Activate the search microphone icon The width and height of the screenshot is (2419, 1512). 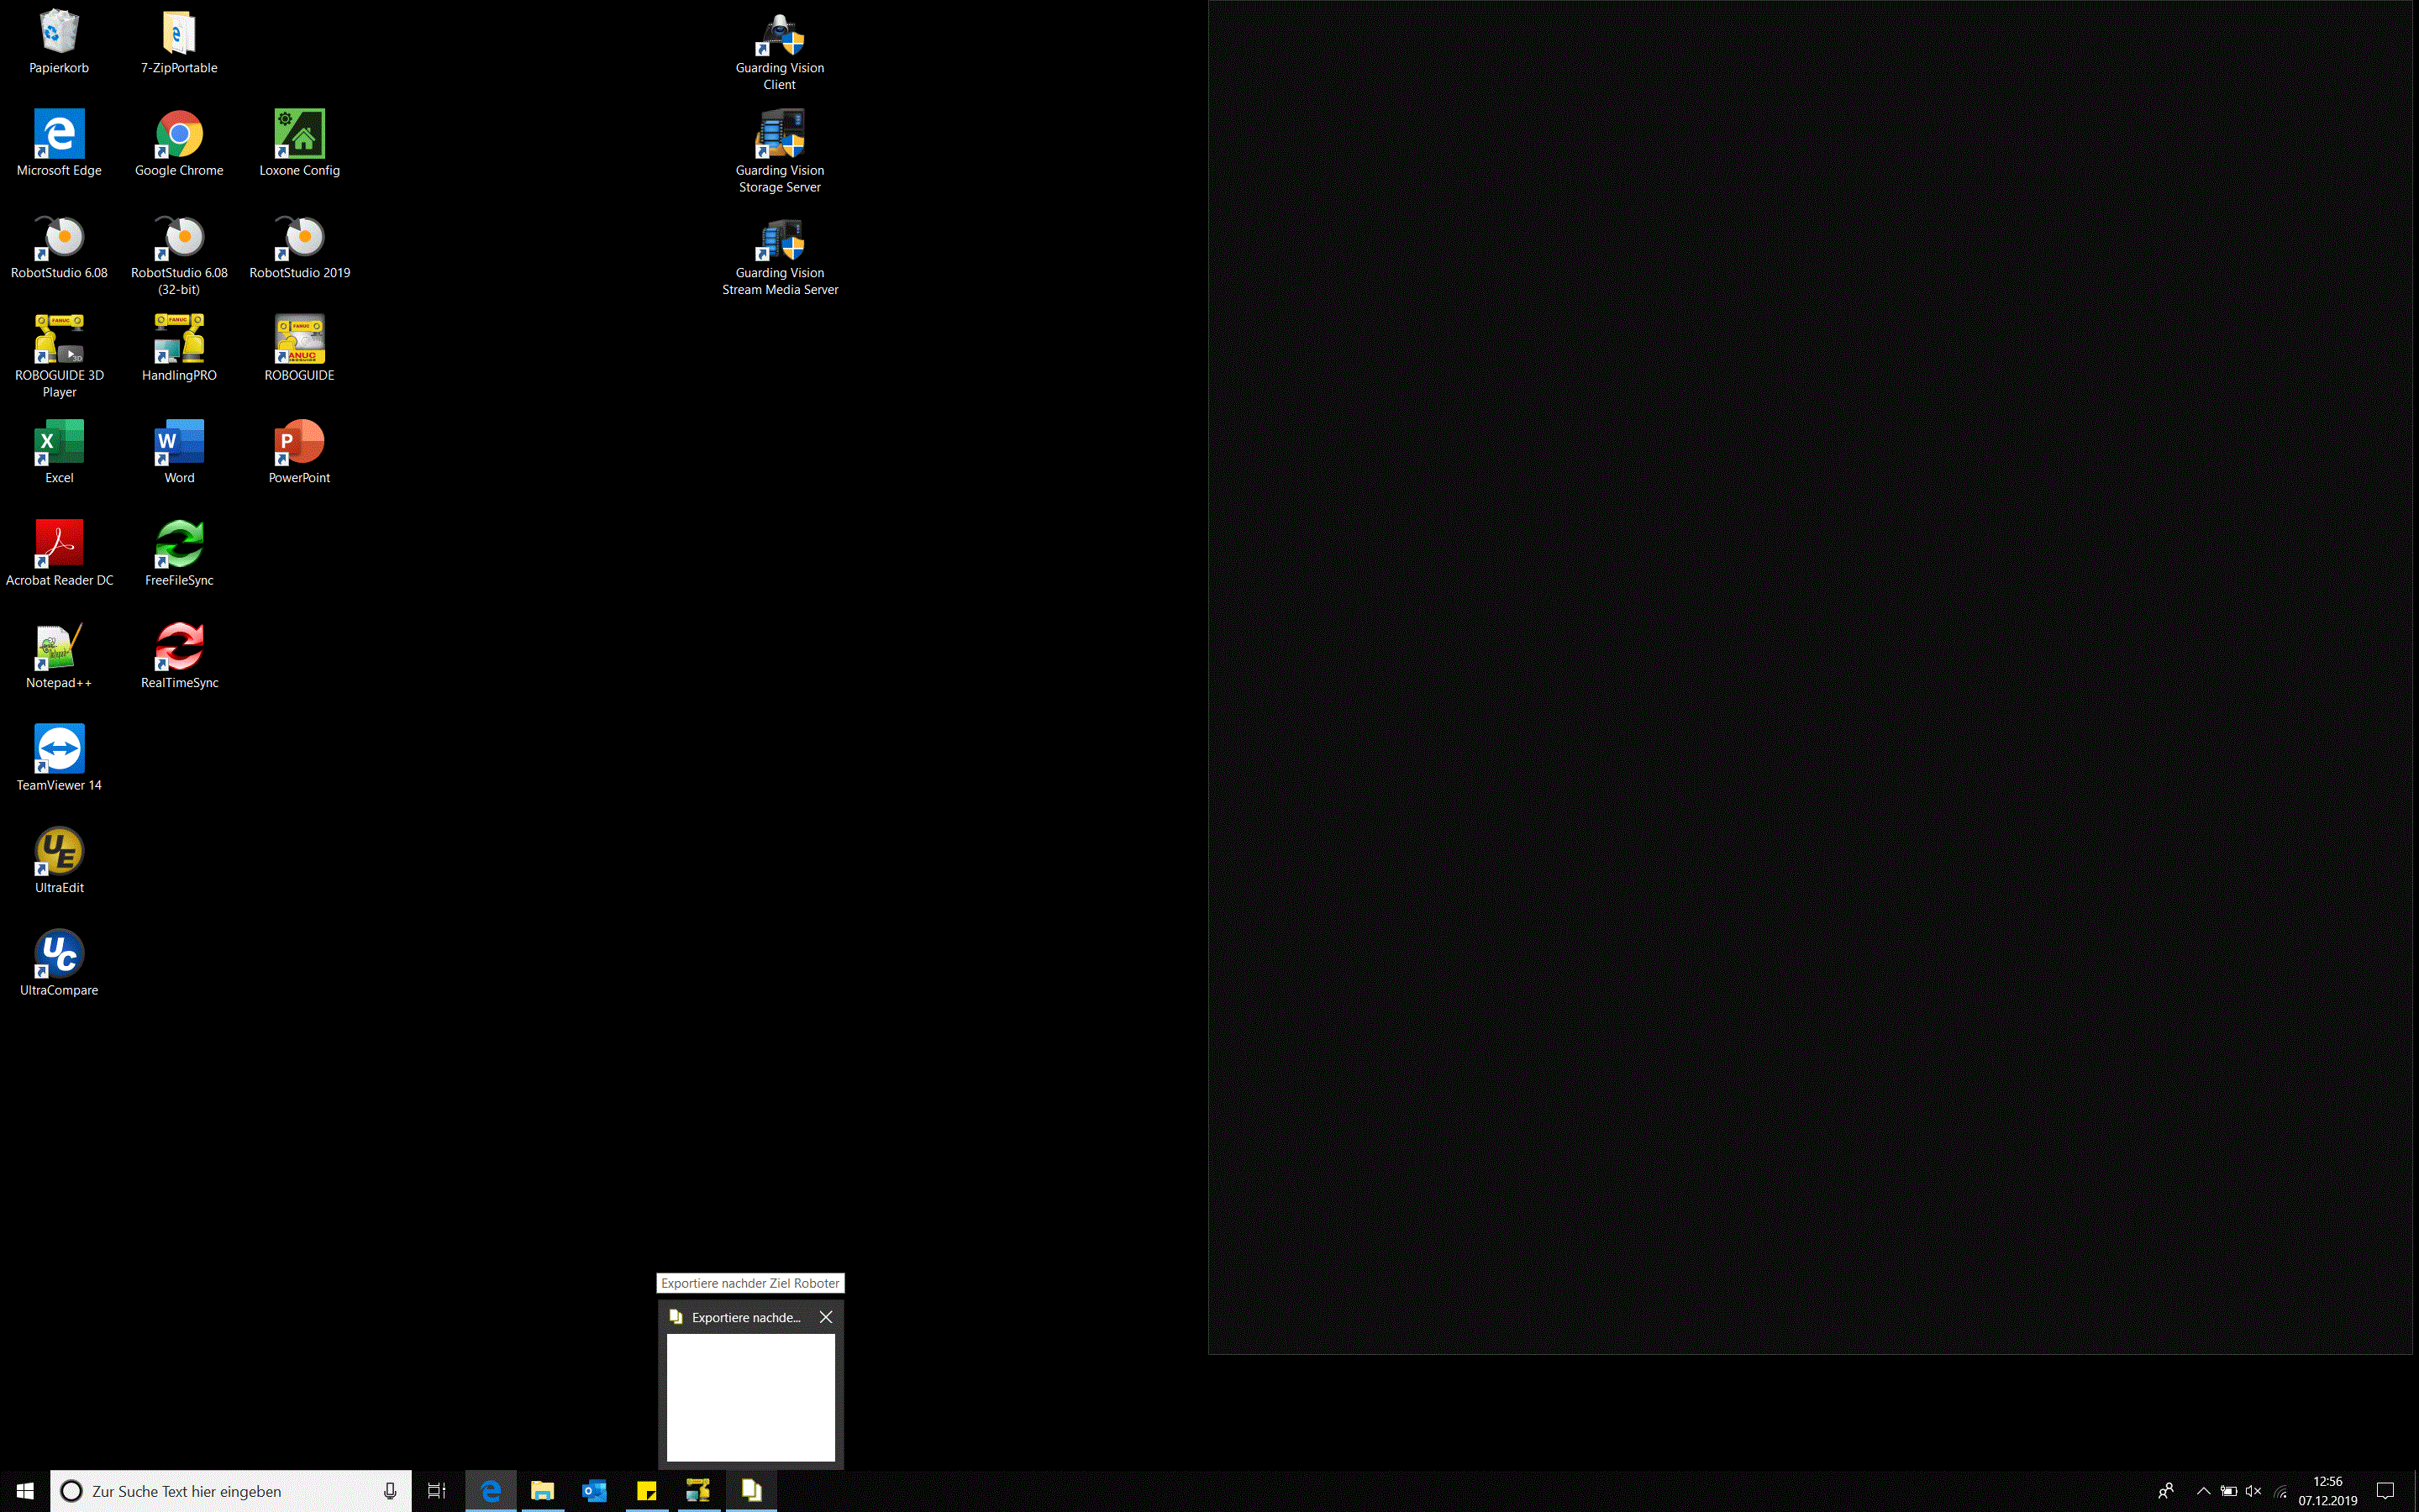[390, 1491]
